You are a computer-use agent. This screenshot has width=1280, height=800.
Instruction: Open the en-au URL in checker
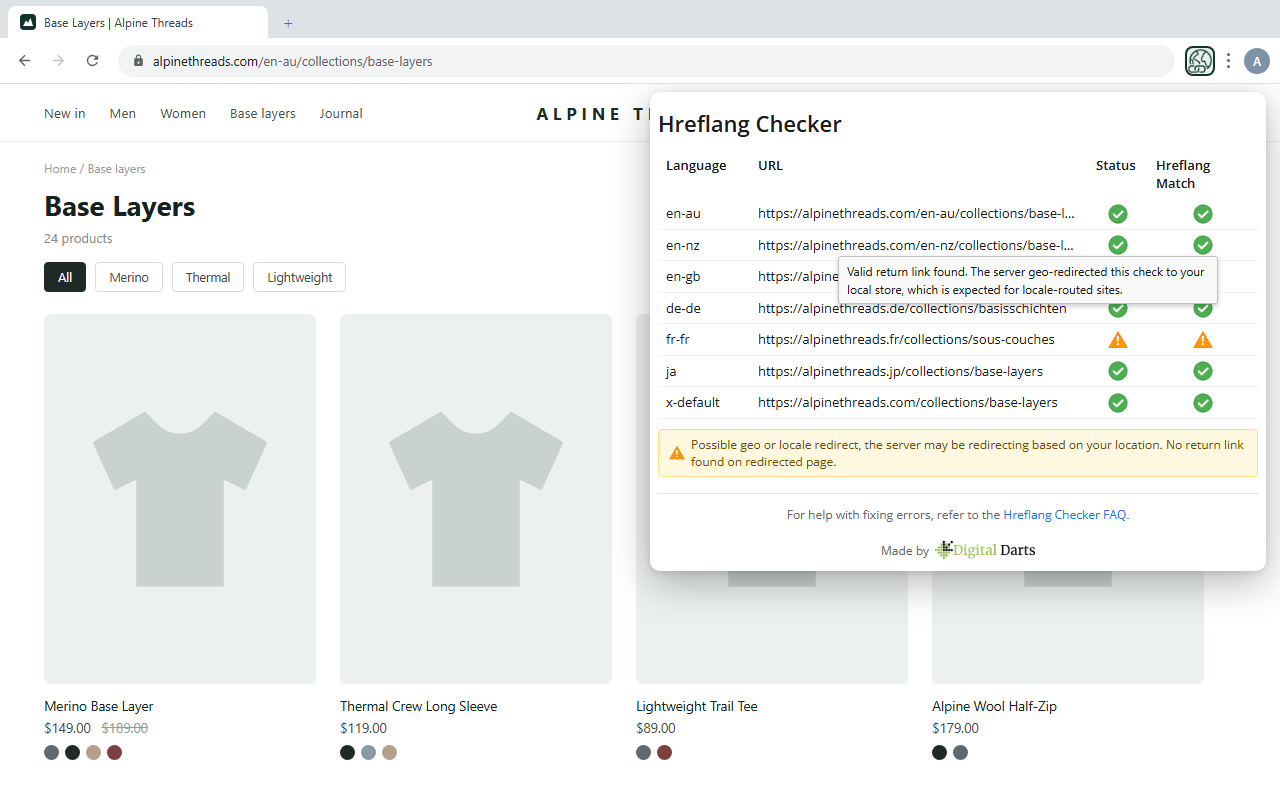coord(916,213)
